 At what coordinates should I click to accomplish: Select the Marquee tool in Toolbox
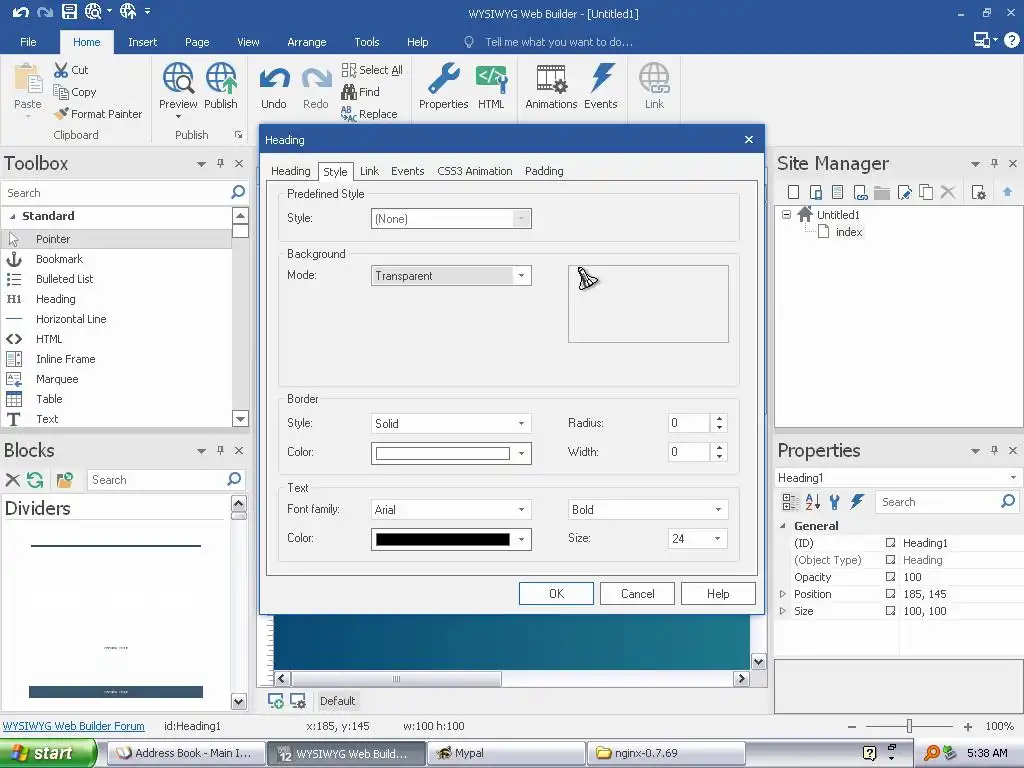point(116,379)
